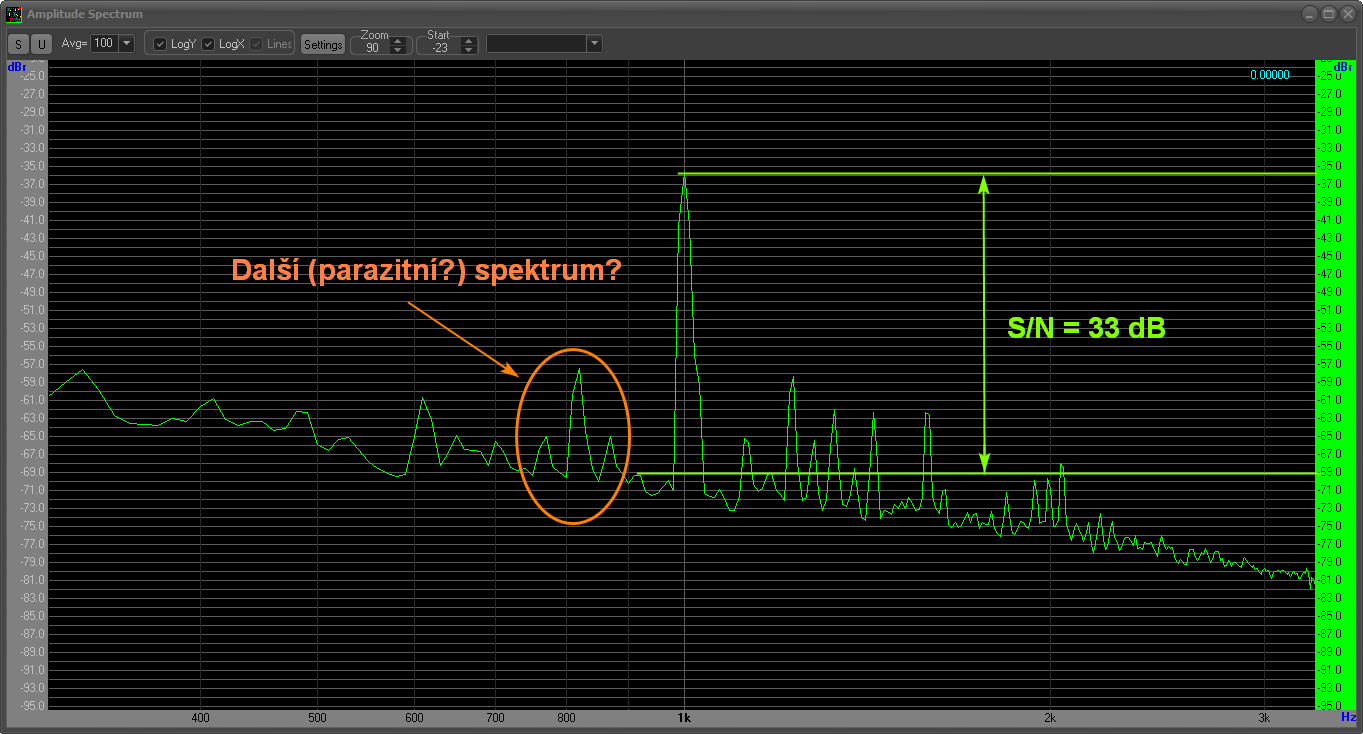Decrease Zoom value with down arrow

click(x=398, y=49)
